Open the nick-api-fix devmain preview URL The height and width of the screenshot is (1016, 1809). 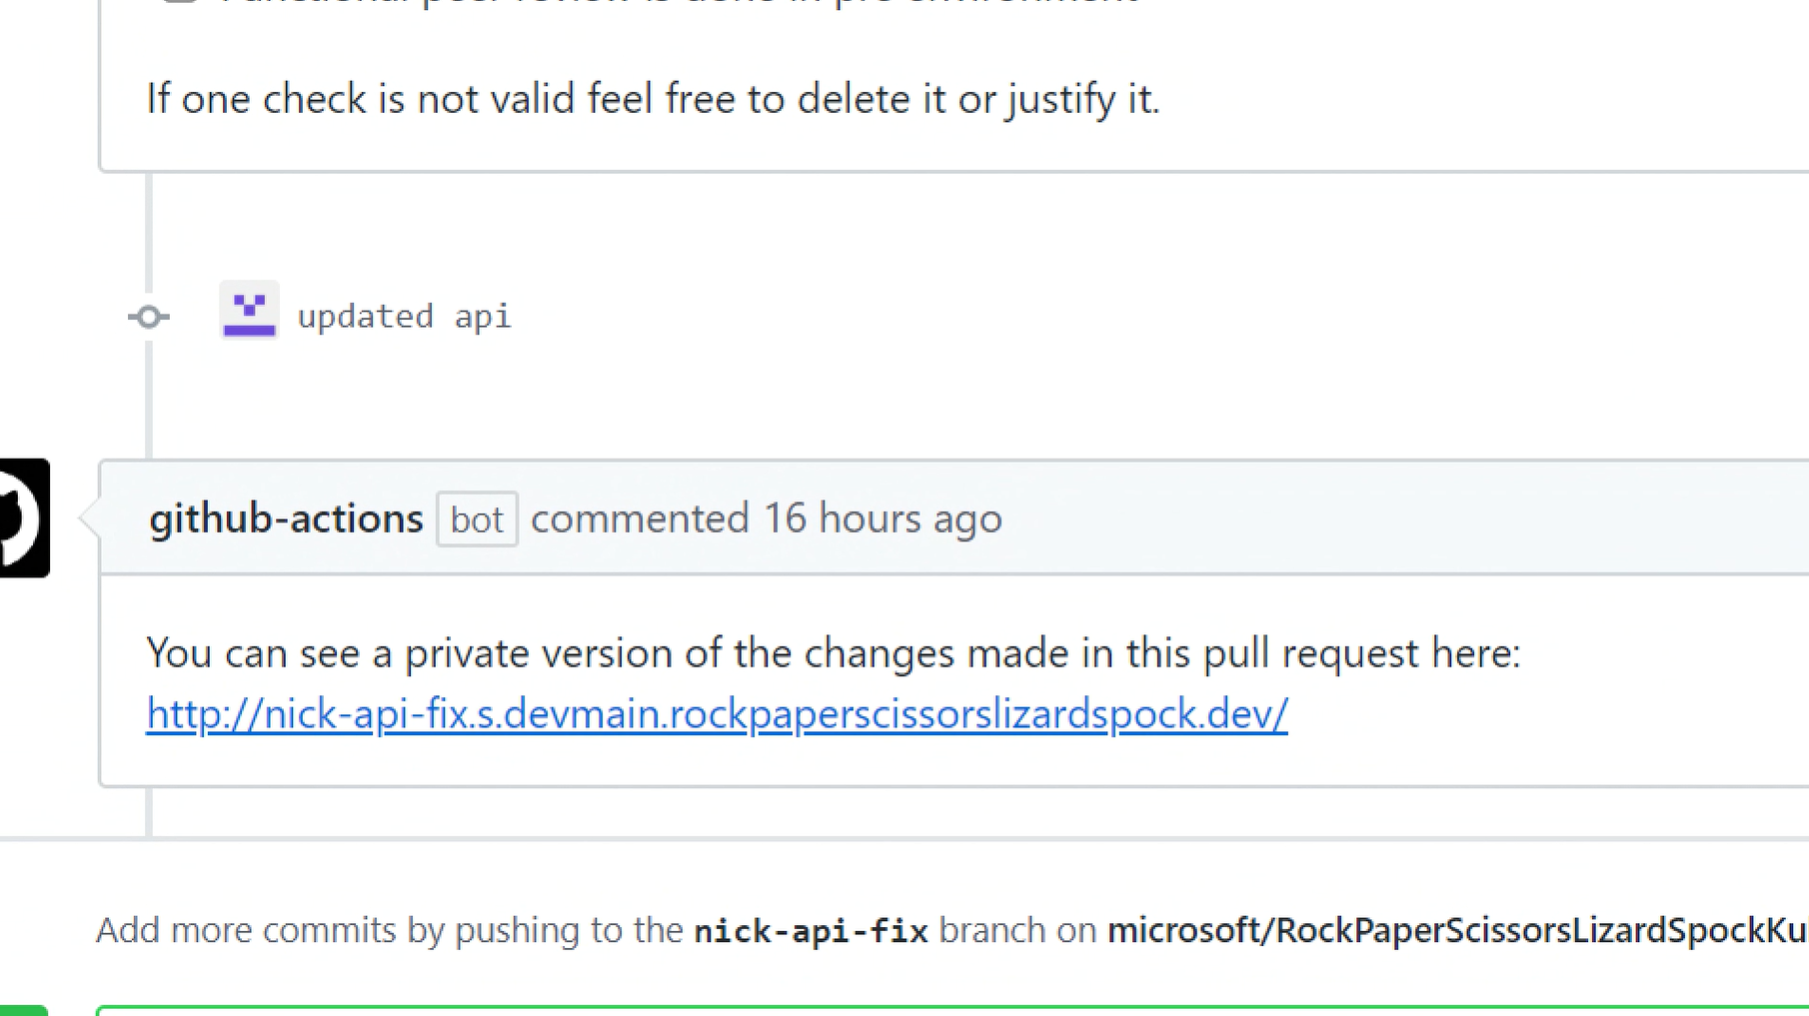pyautogui.click(x=716, y=714)
